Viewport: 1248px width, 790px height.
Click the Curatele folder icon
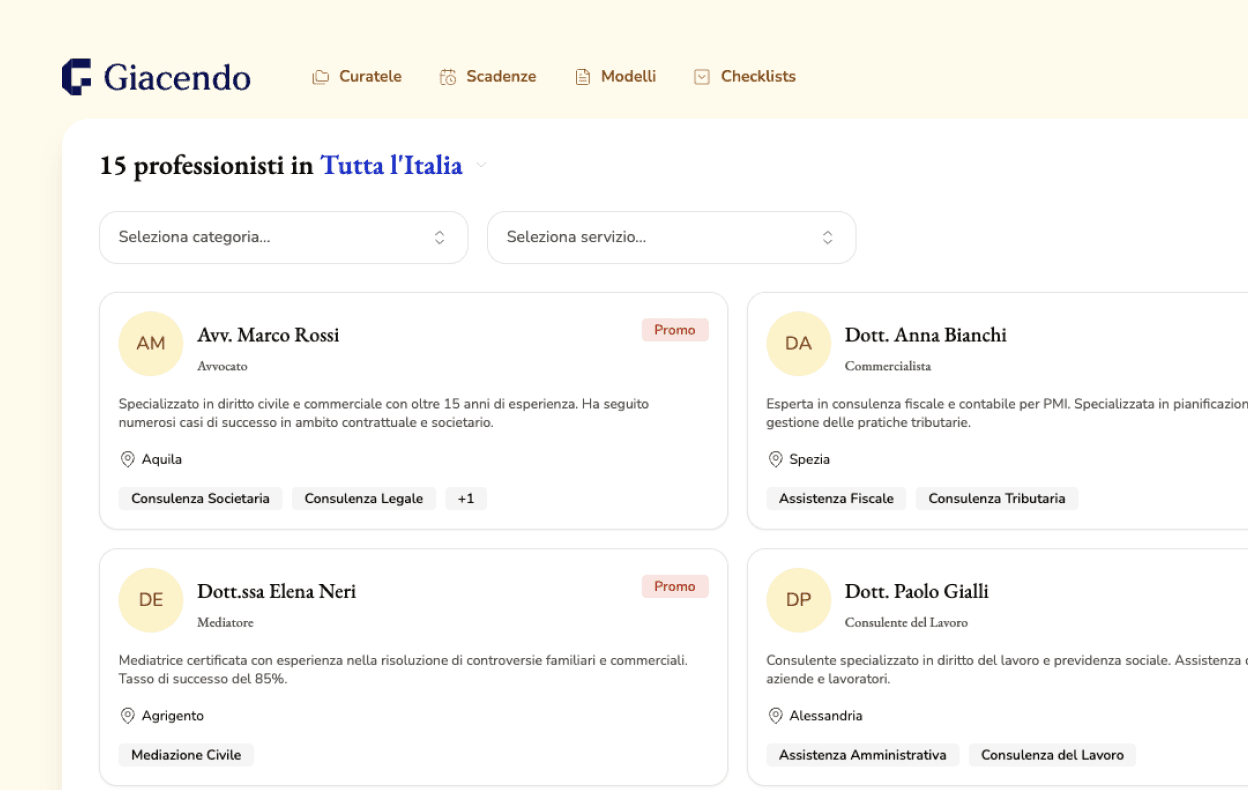point(320,77)
